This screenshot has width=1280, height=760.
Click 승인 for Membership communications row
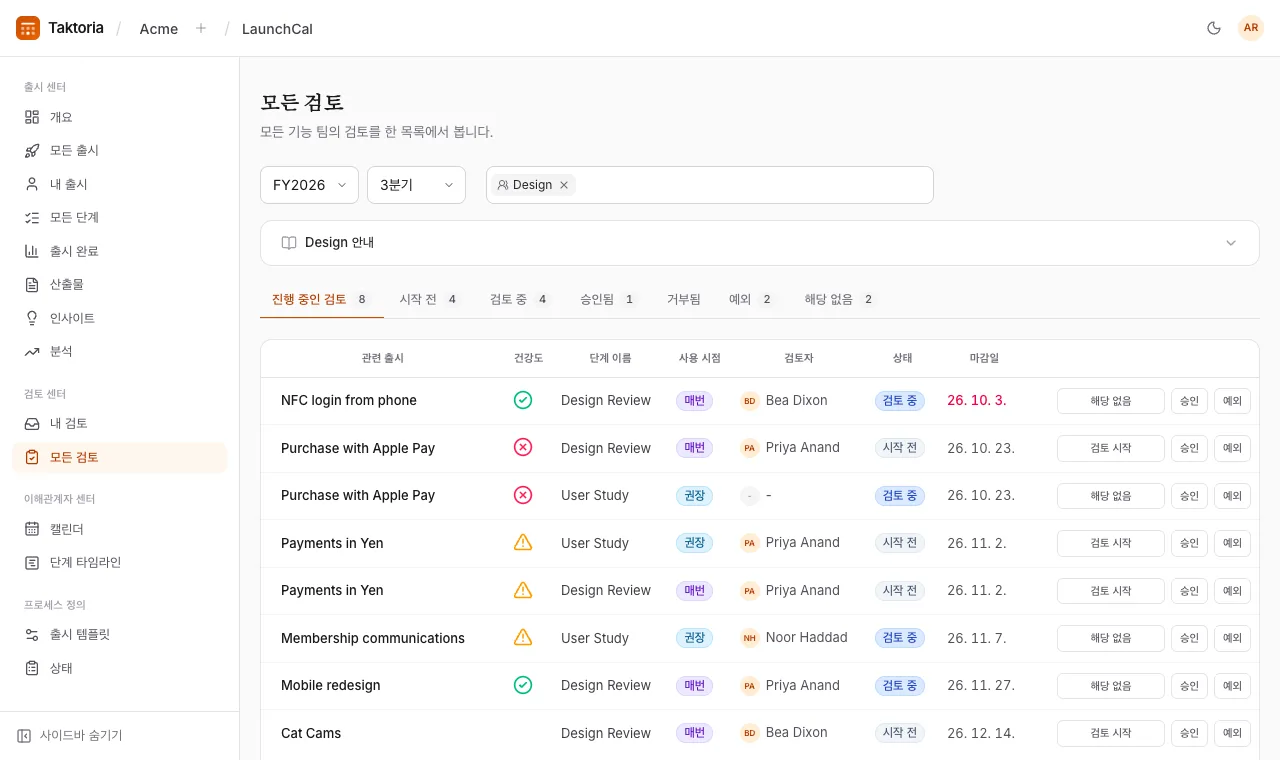coord(1189,638)
